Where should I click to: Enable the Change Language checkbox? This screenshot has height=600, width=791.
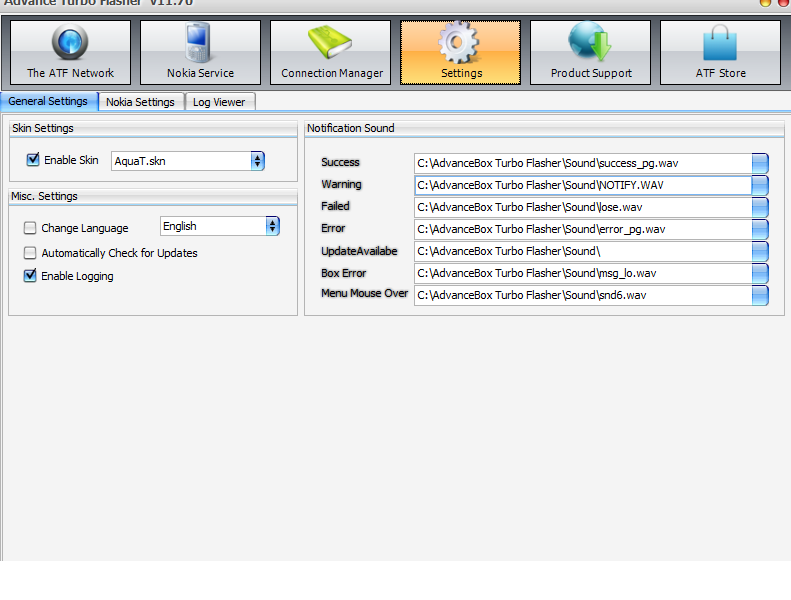coord(30,228)
